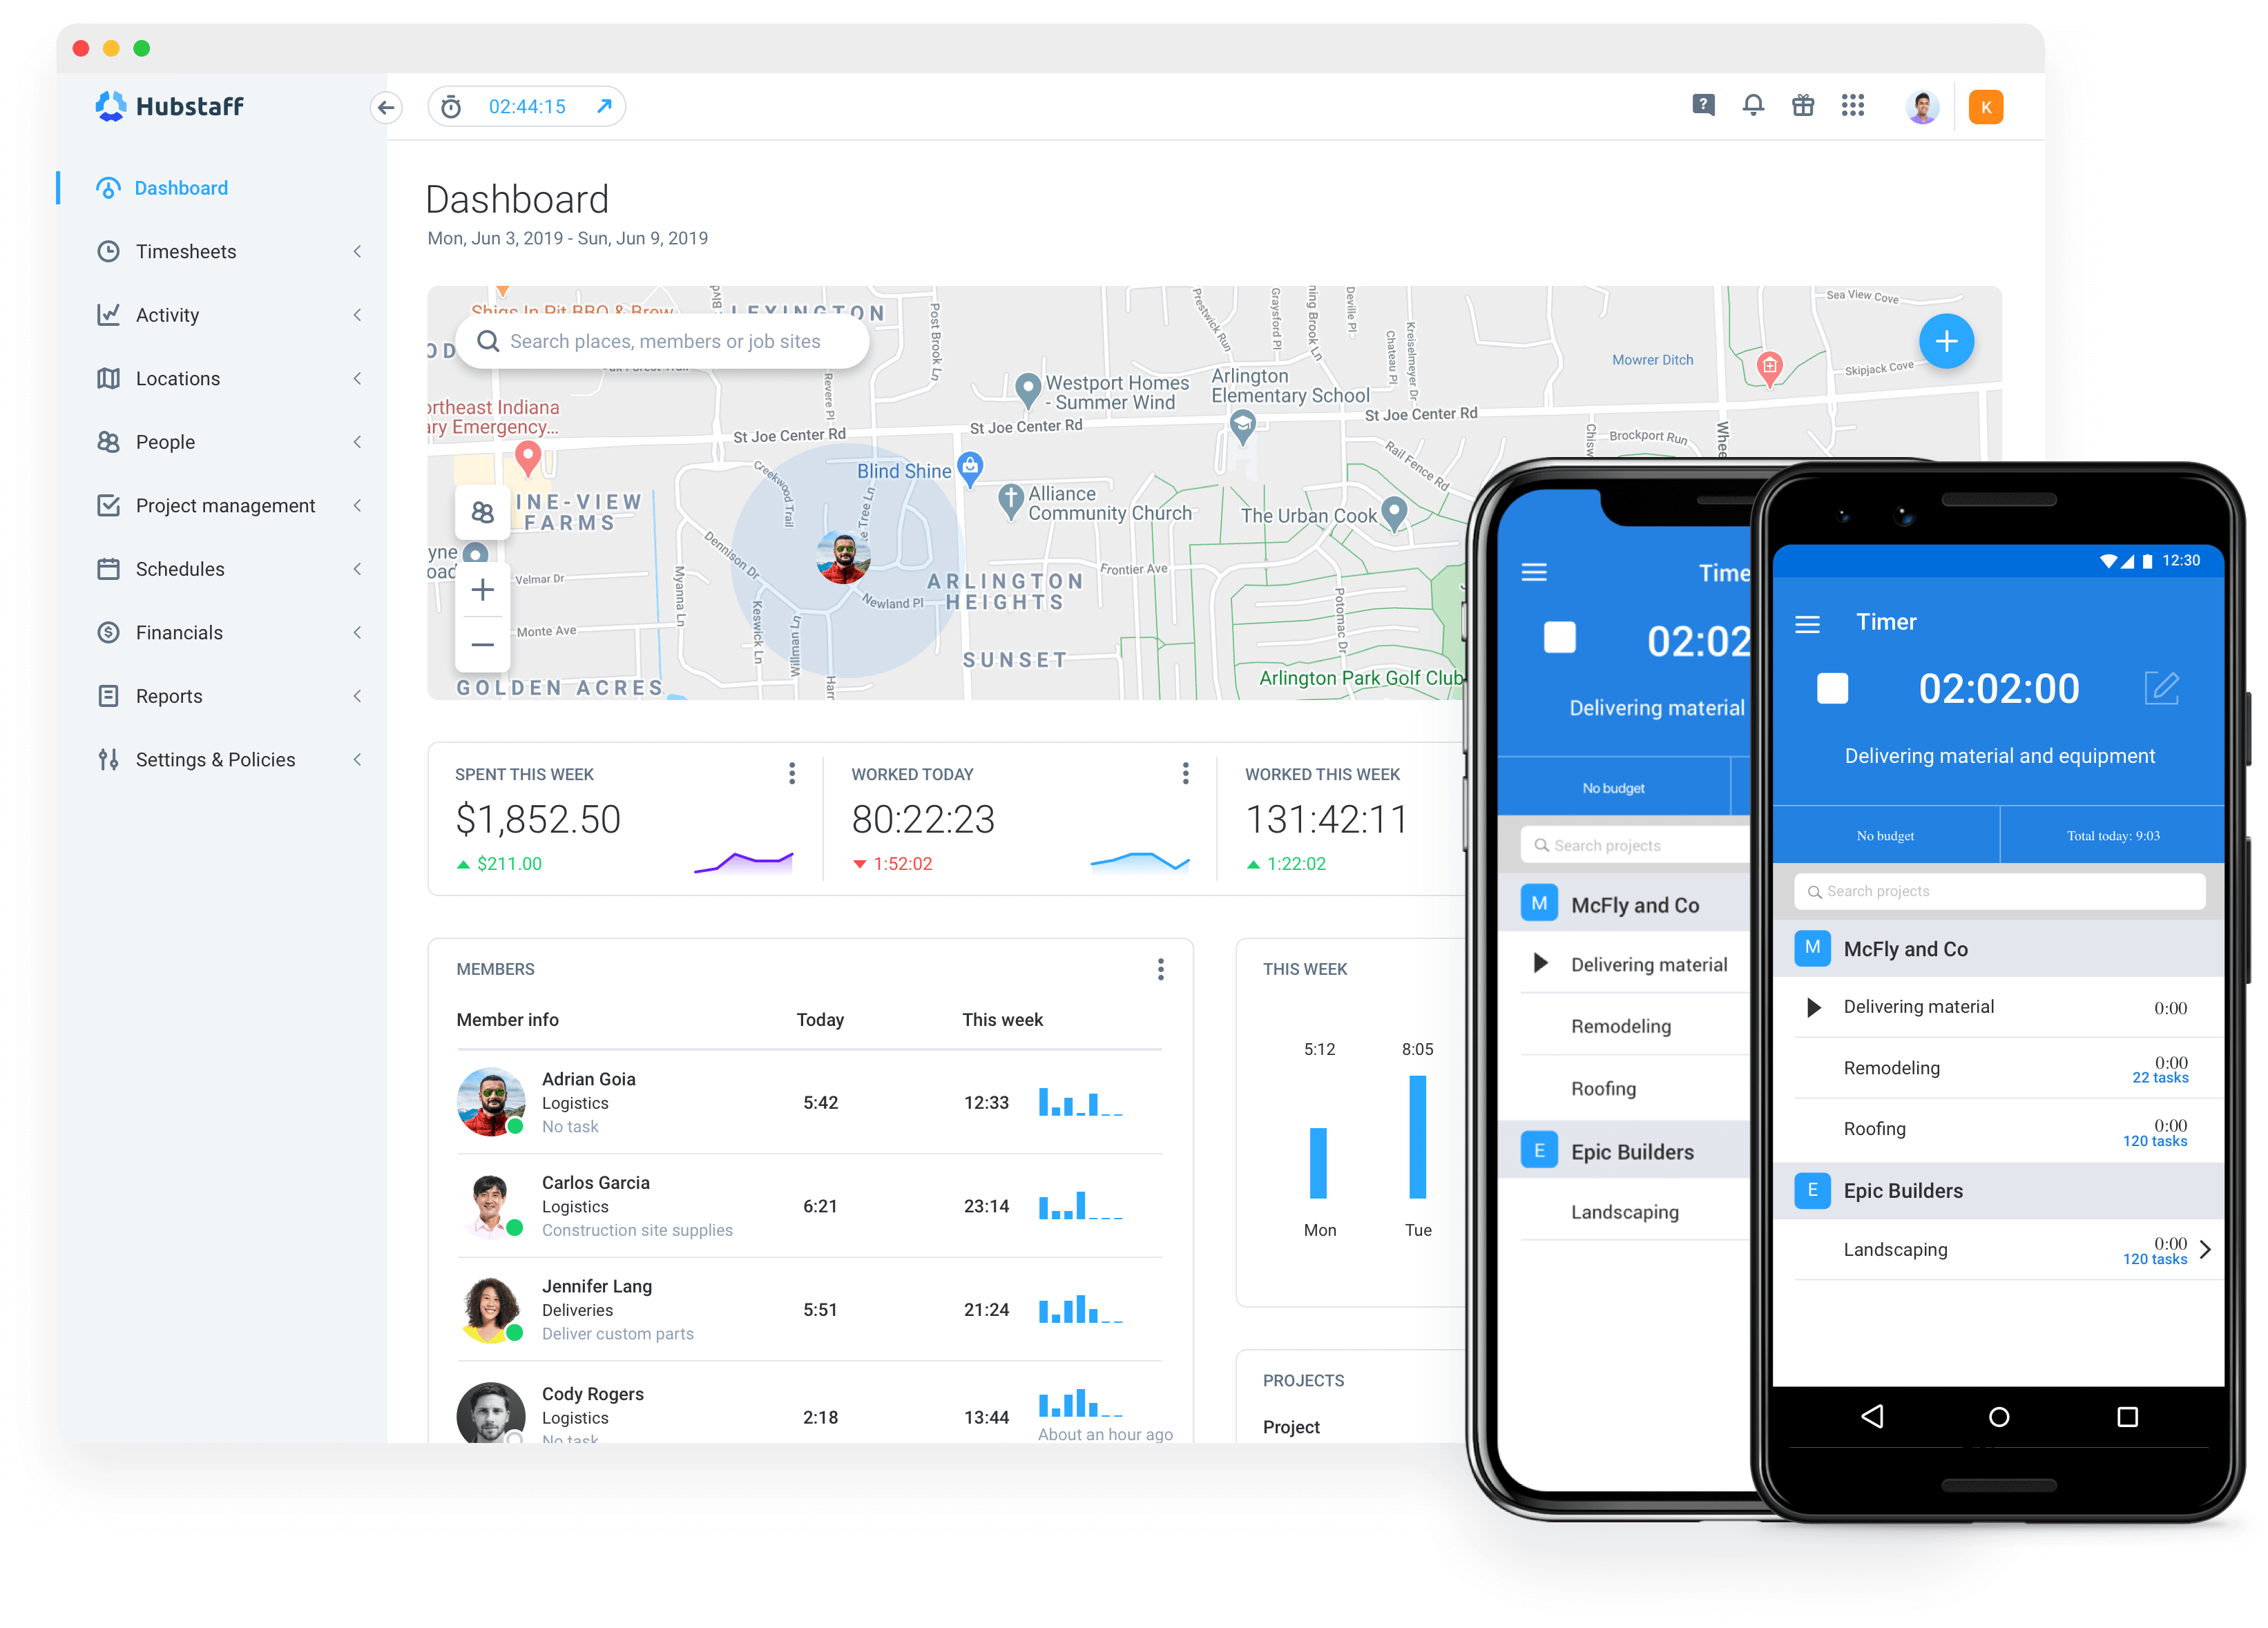
Task: Click the add location plus button on map
Action: pyautogui.click(x=1950, y=342)
